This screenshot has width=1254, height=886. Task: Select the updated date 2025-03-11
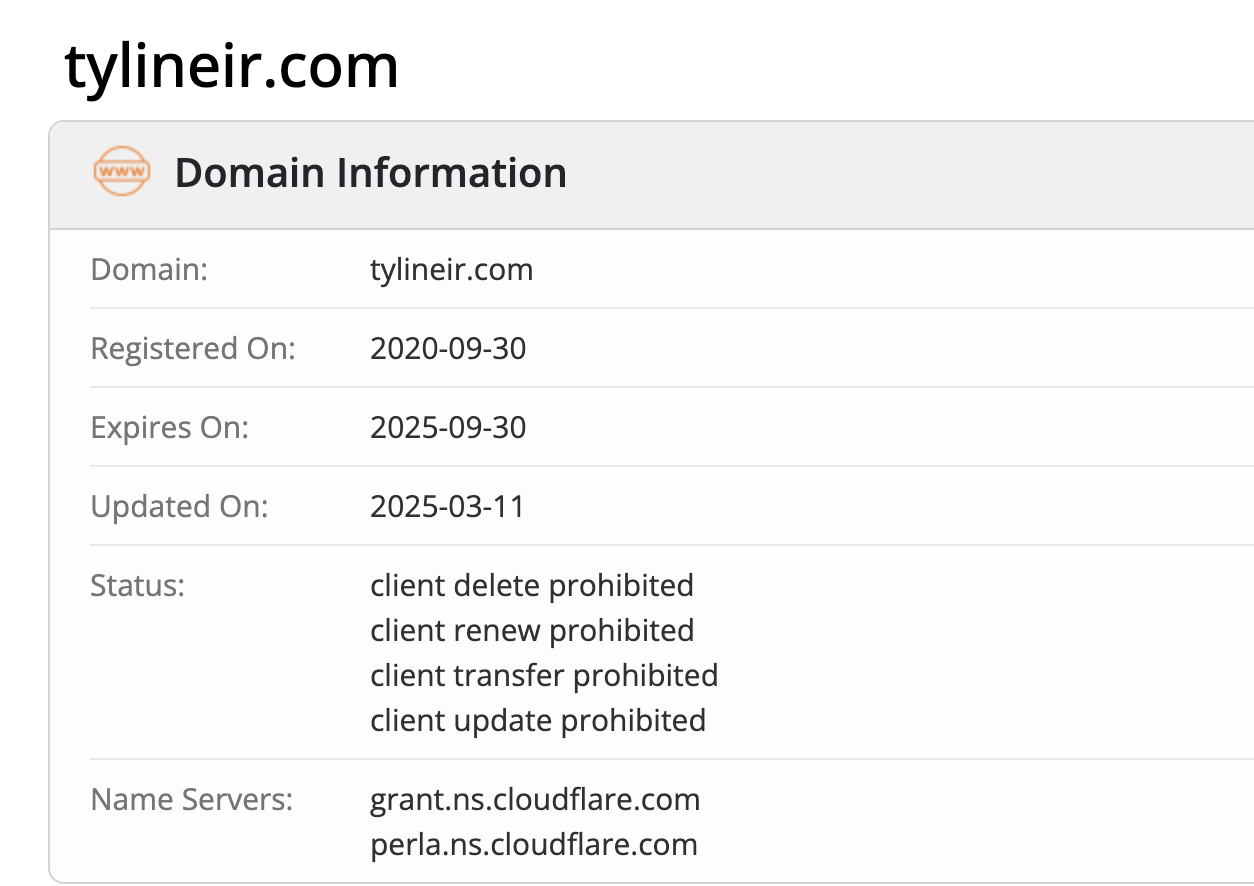coord(447,507)
